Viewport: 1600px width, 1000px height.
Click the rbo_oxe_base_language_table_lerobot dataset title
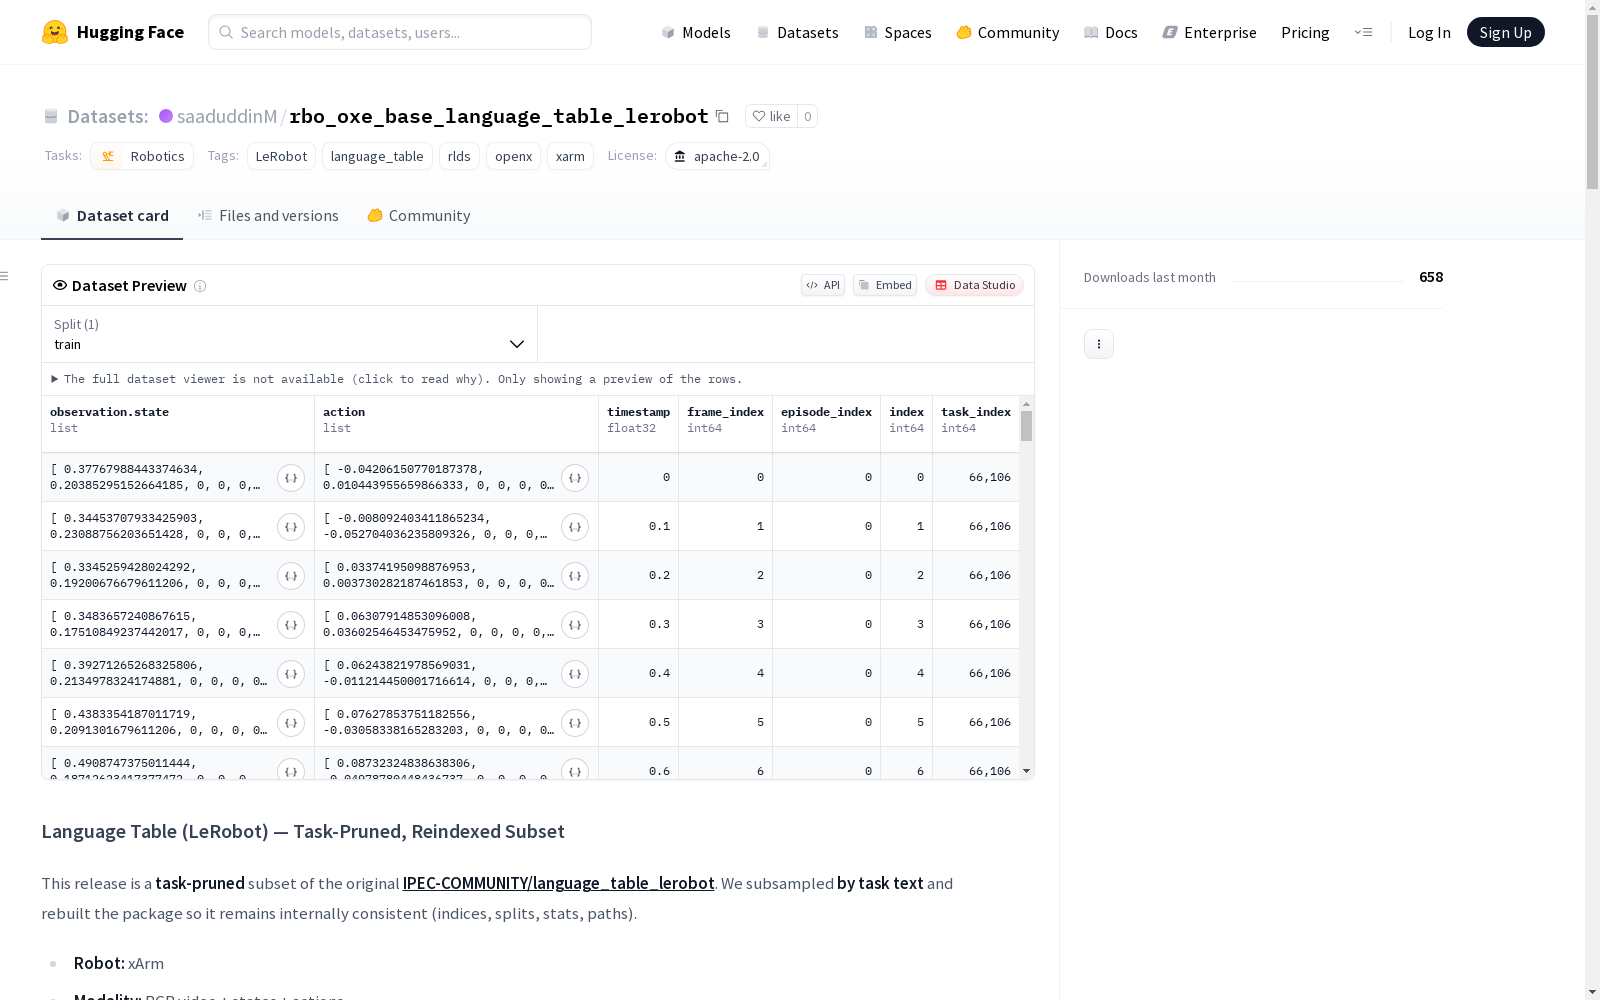click(499, 116)
